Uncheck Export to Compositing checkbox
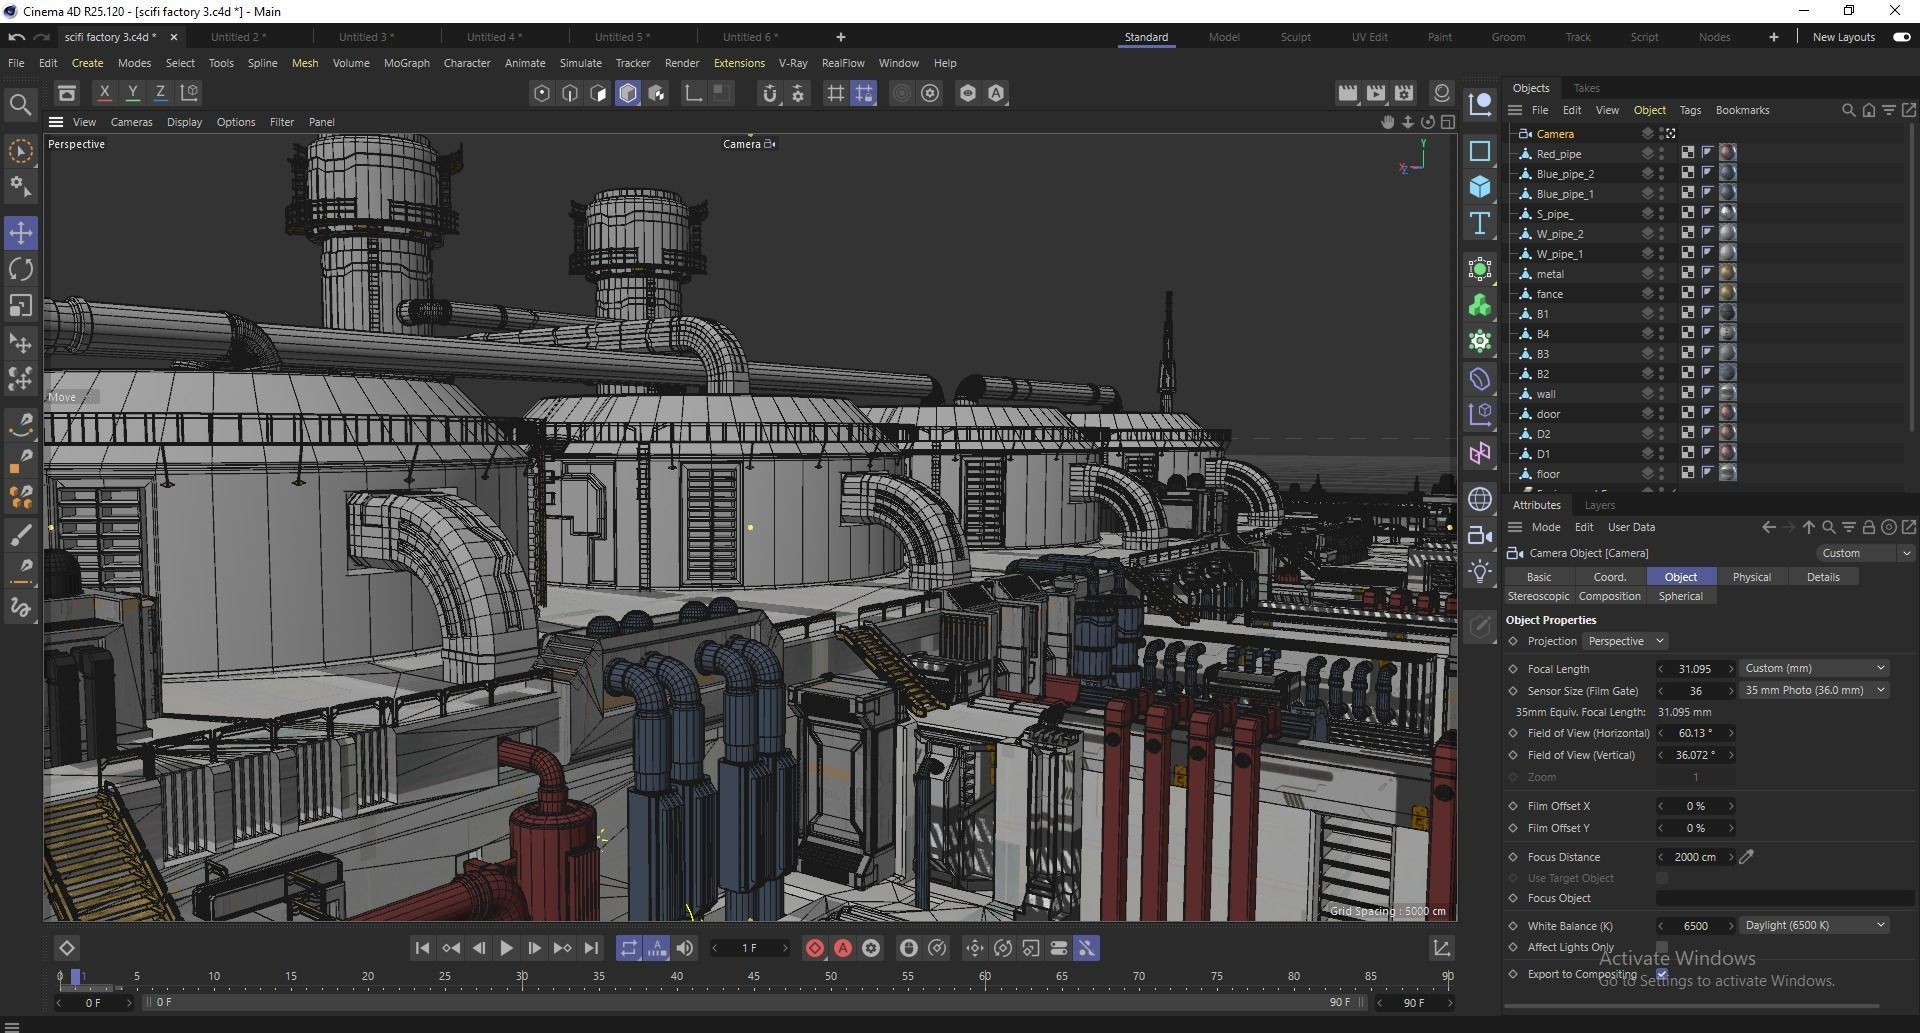This screenshot has height=1033, width=1920. point(1662,974)
